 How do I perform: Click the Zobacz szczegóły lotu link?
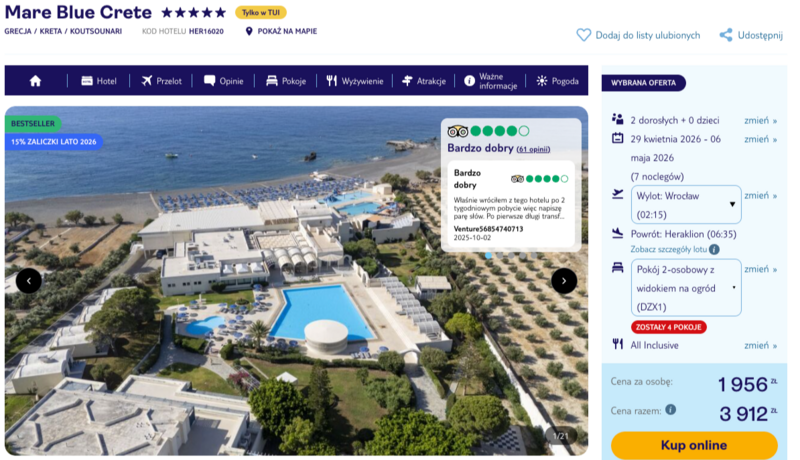[x=668, y=249]
